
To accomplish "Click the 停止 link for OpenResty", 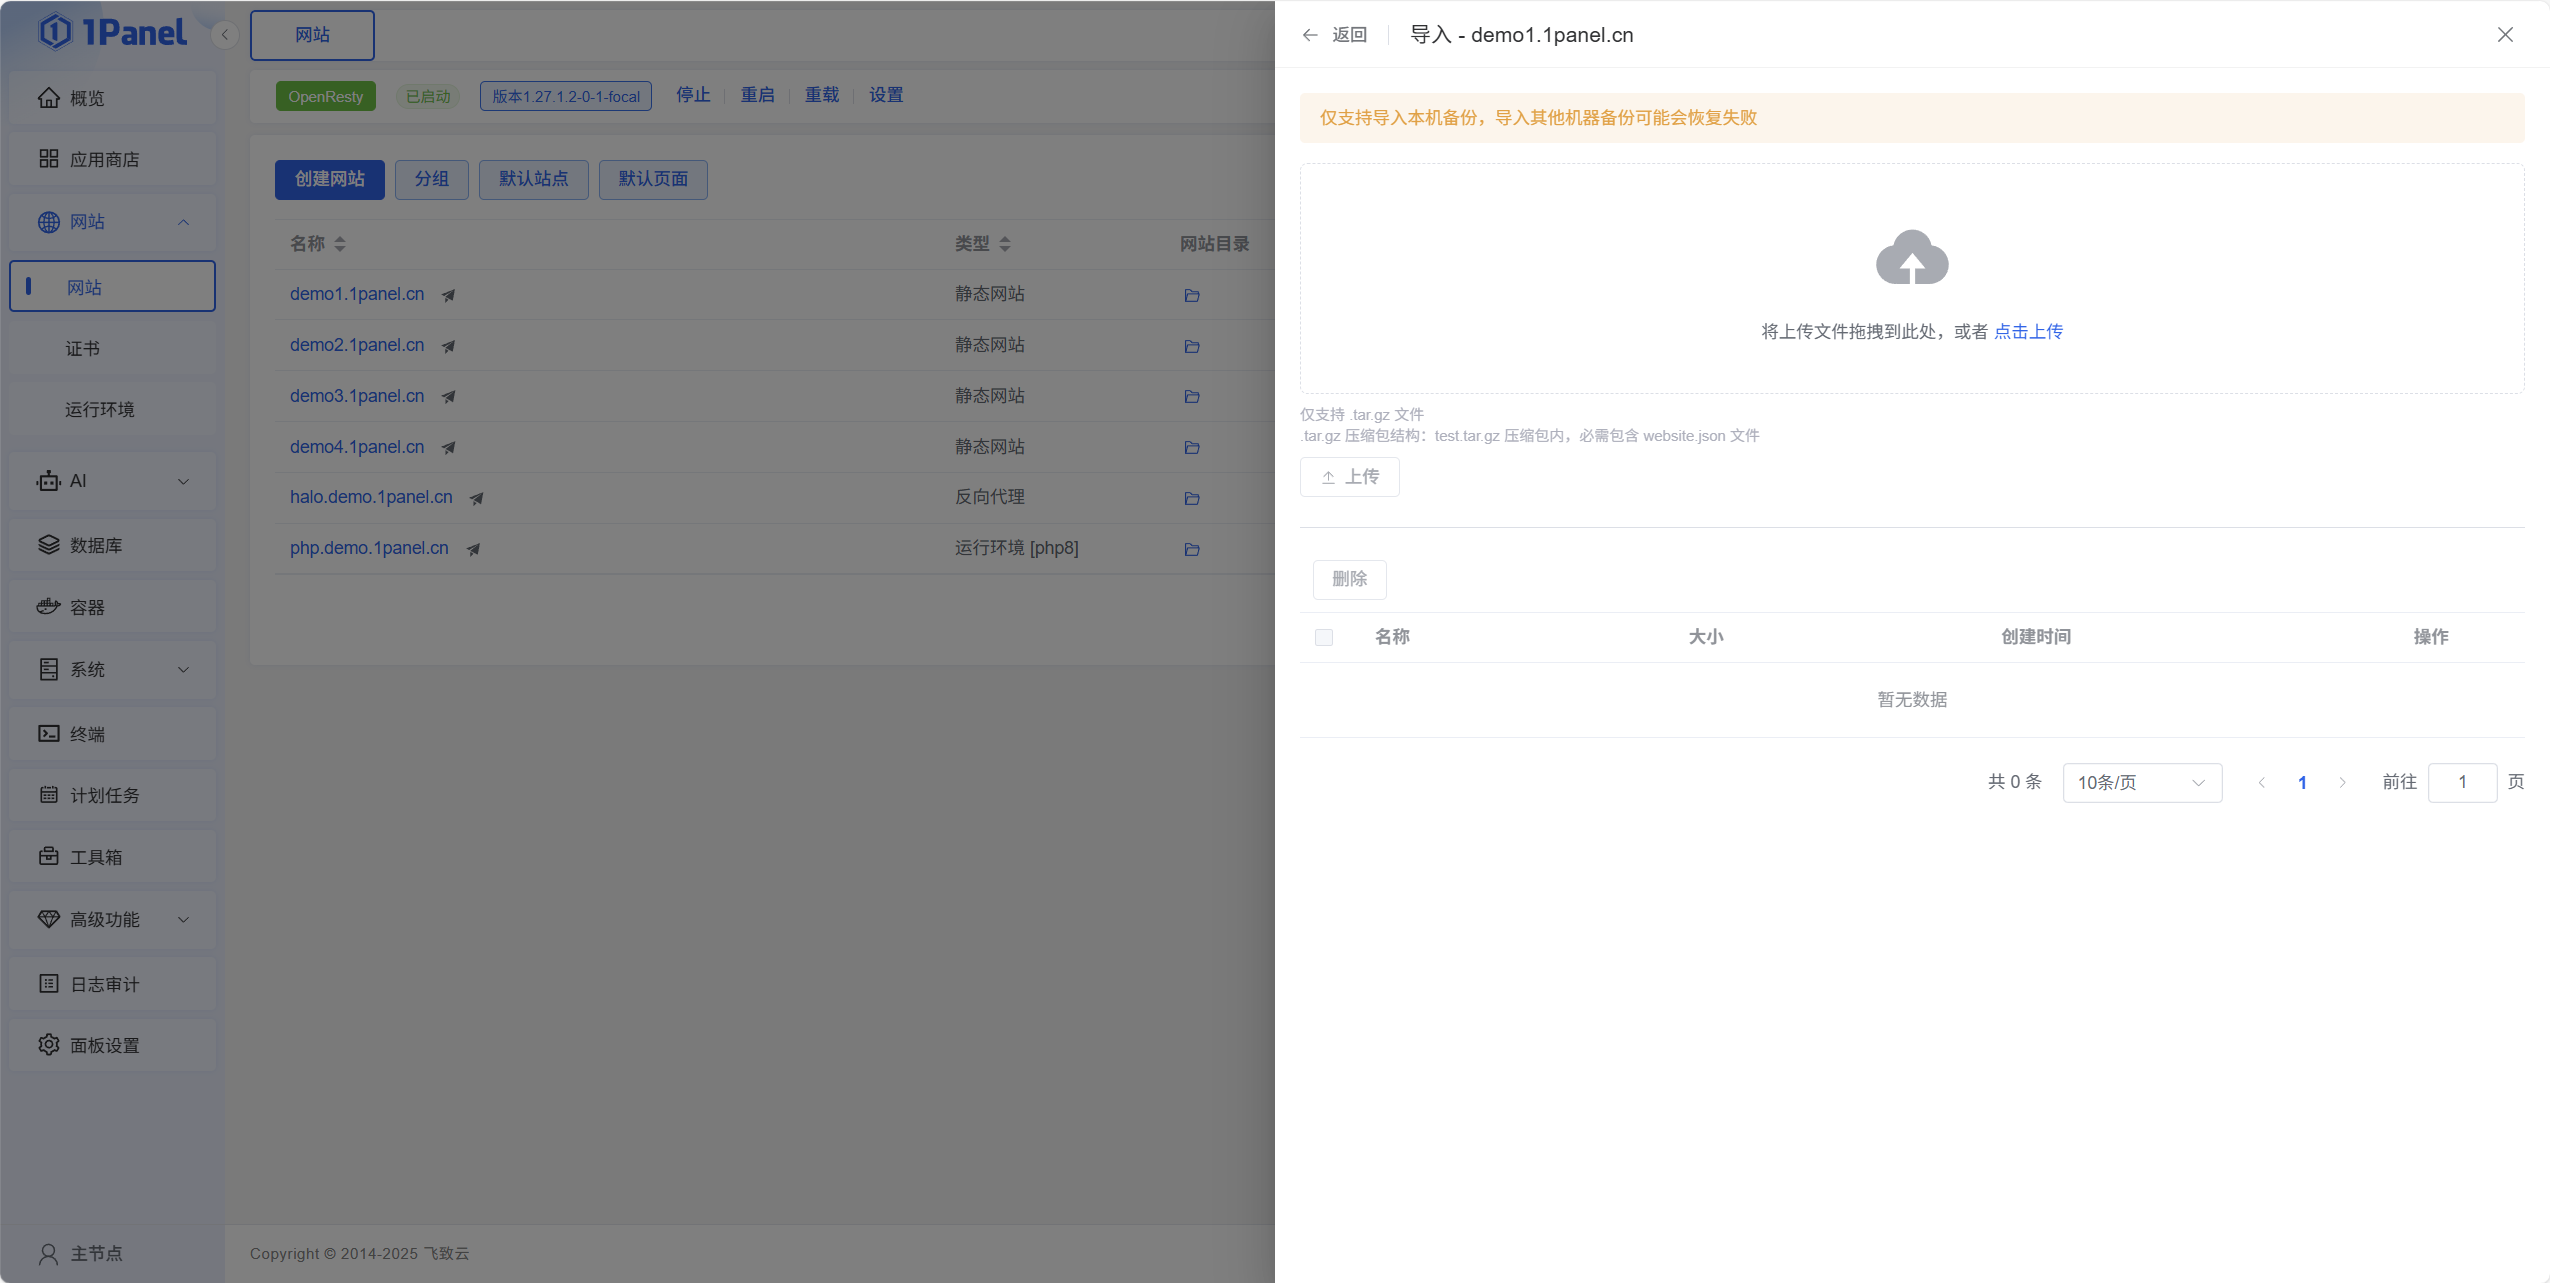I will pyautogui.click(x=693, y=95).
